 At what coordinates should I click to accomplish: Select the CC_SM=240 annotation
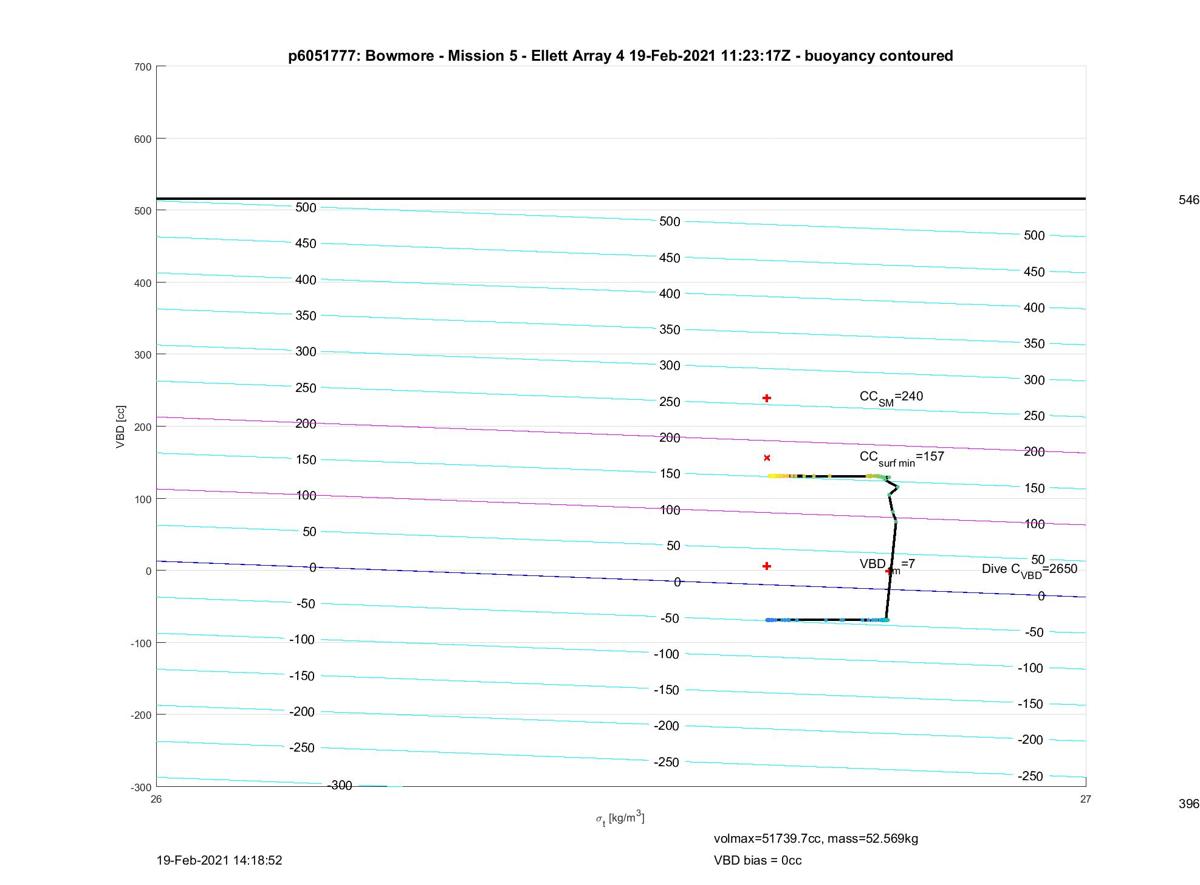click(891, 398)
